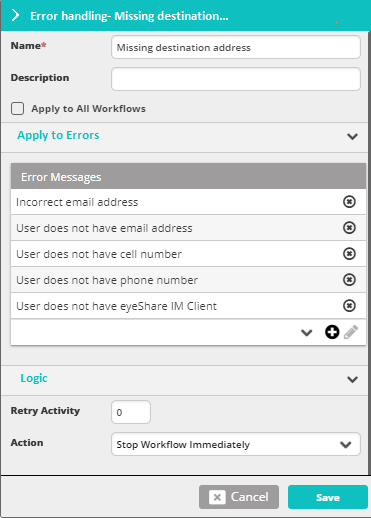Click the Apply to Errors heading

(x=58, y=135)
